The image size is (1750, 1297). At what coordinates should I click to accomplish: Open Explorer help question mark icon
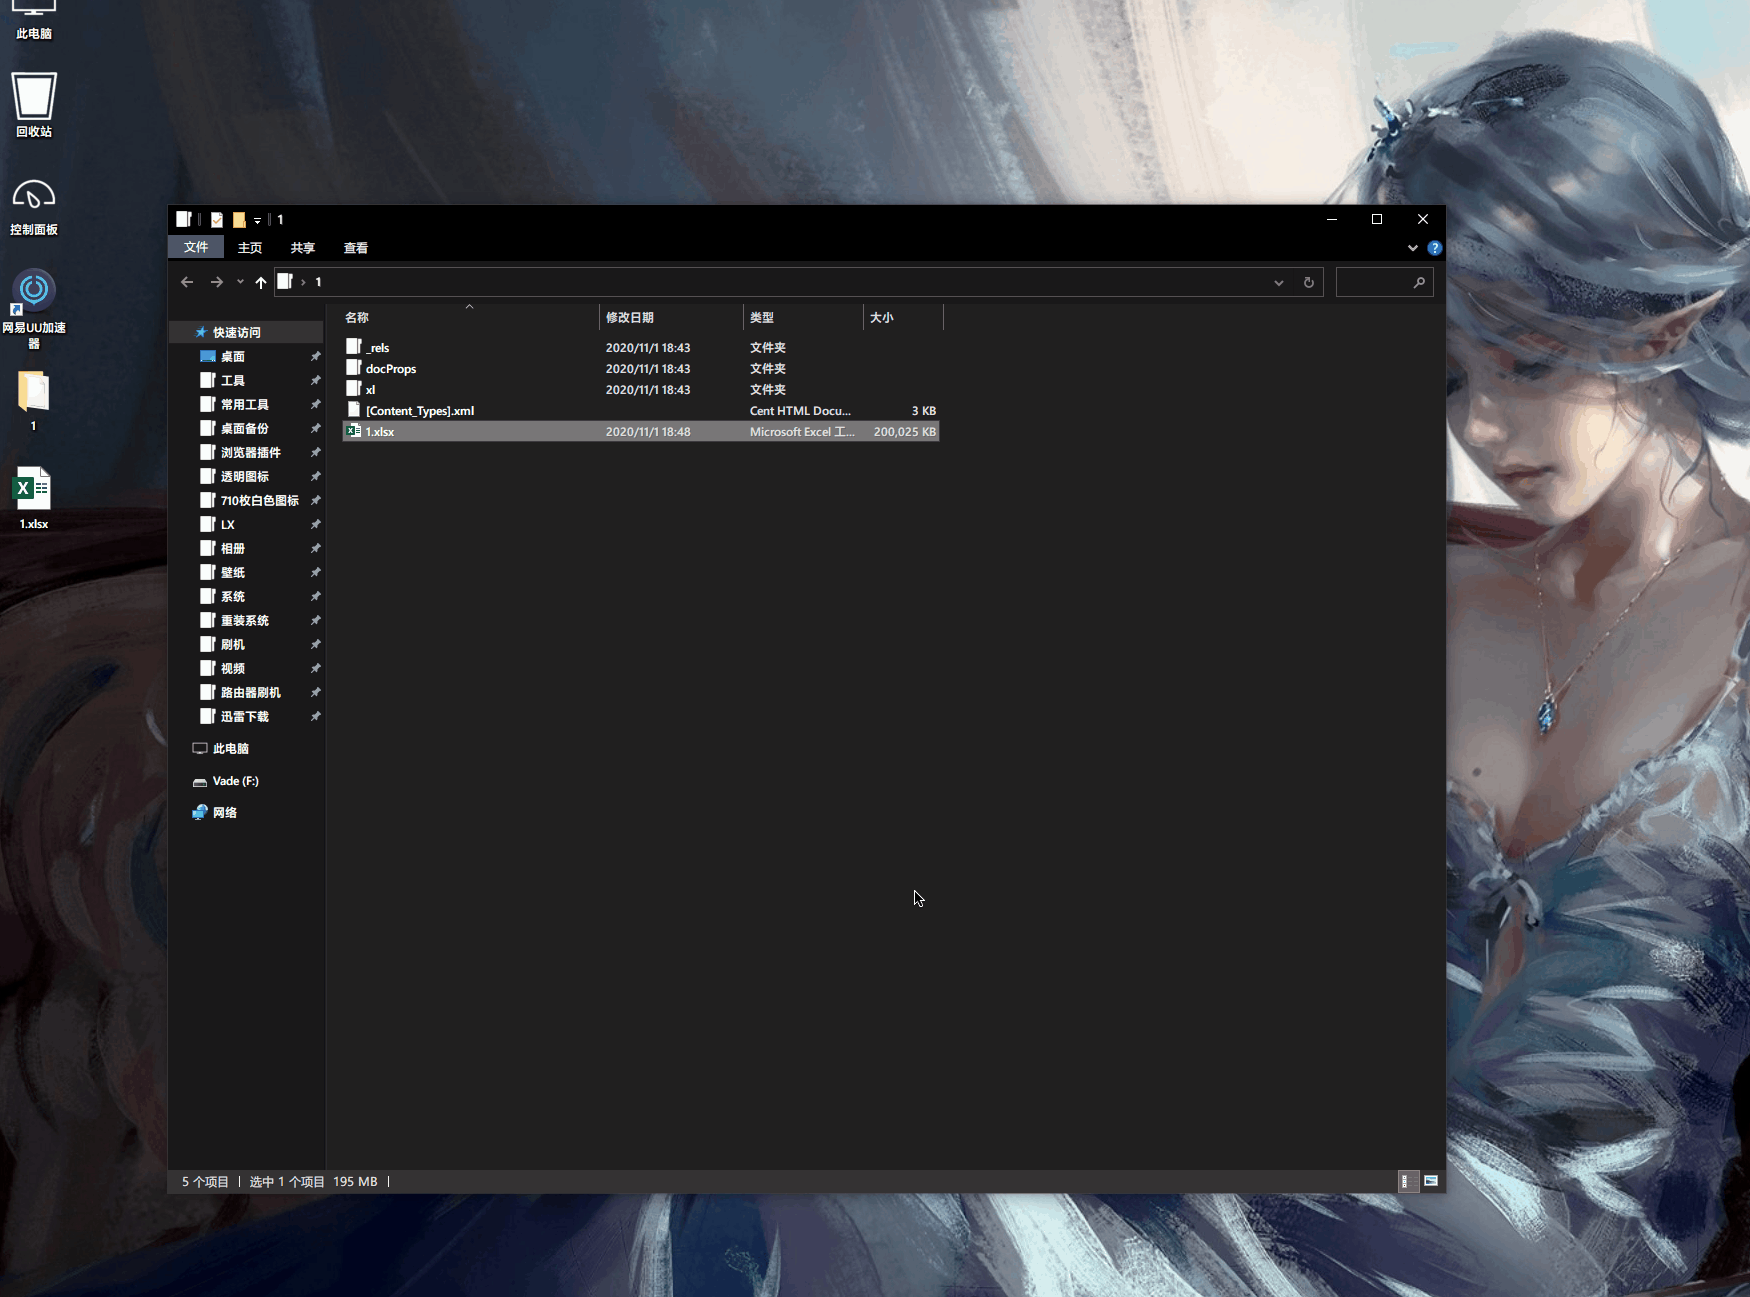[1434, 248]
